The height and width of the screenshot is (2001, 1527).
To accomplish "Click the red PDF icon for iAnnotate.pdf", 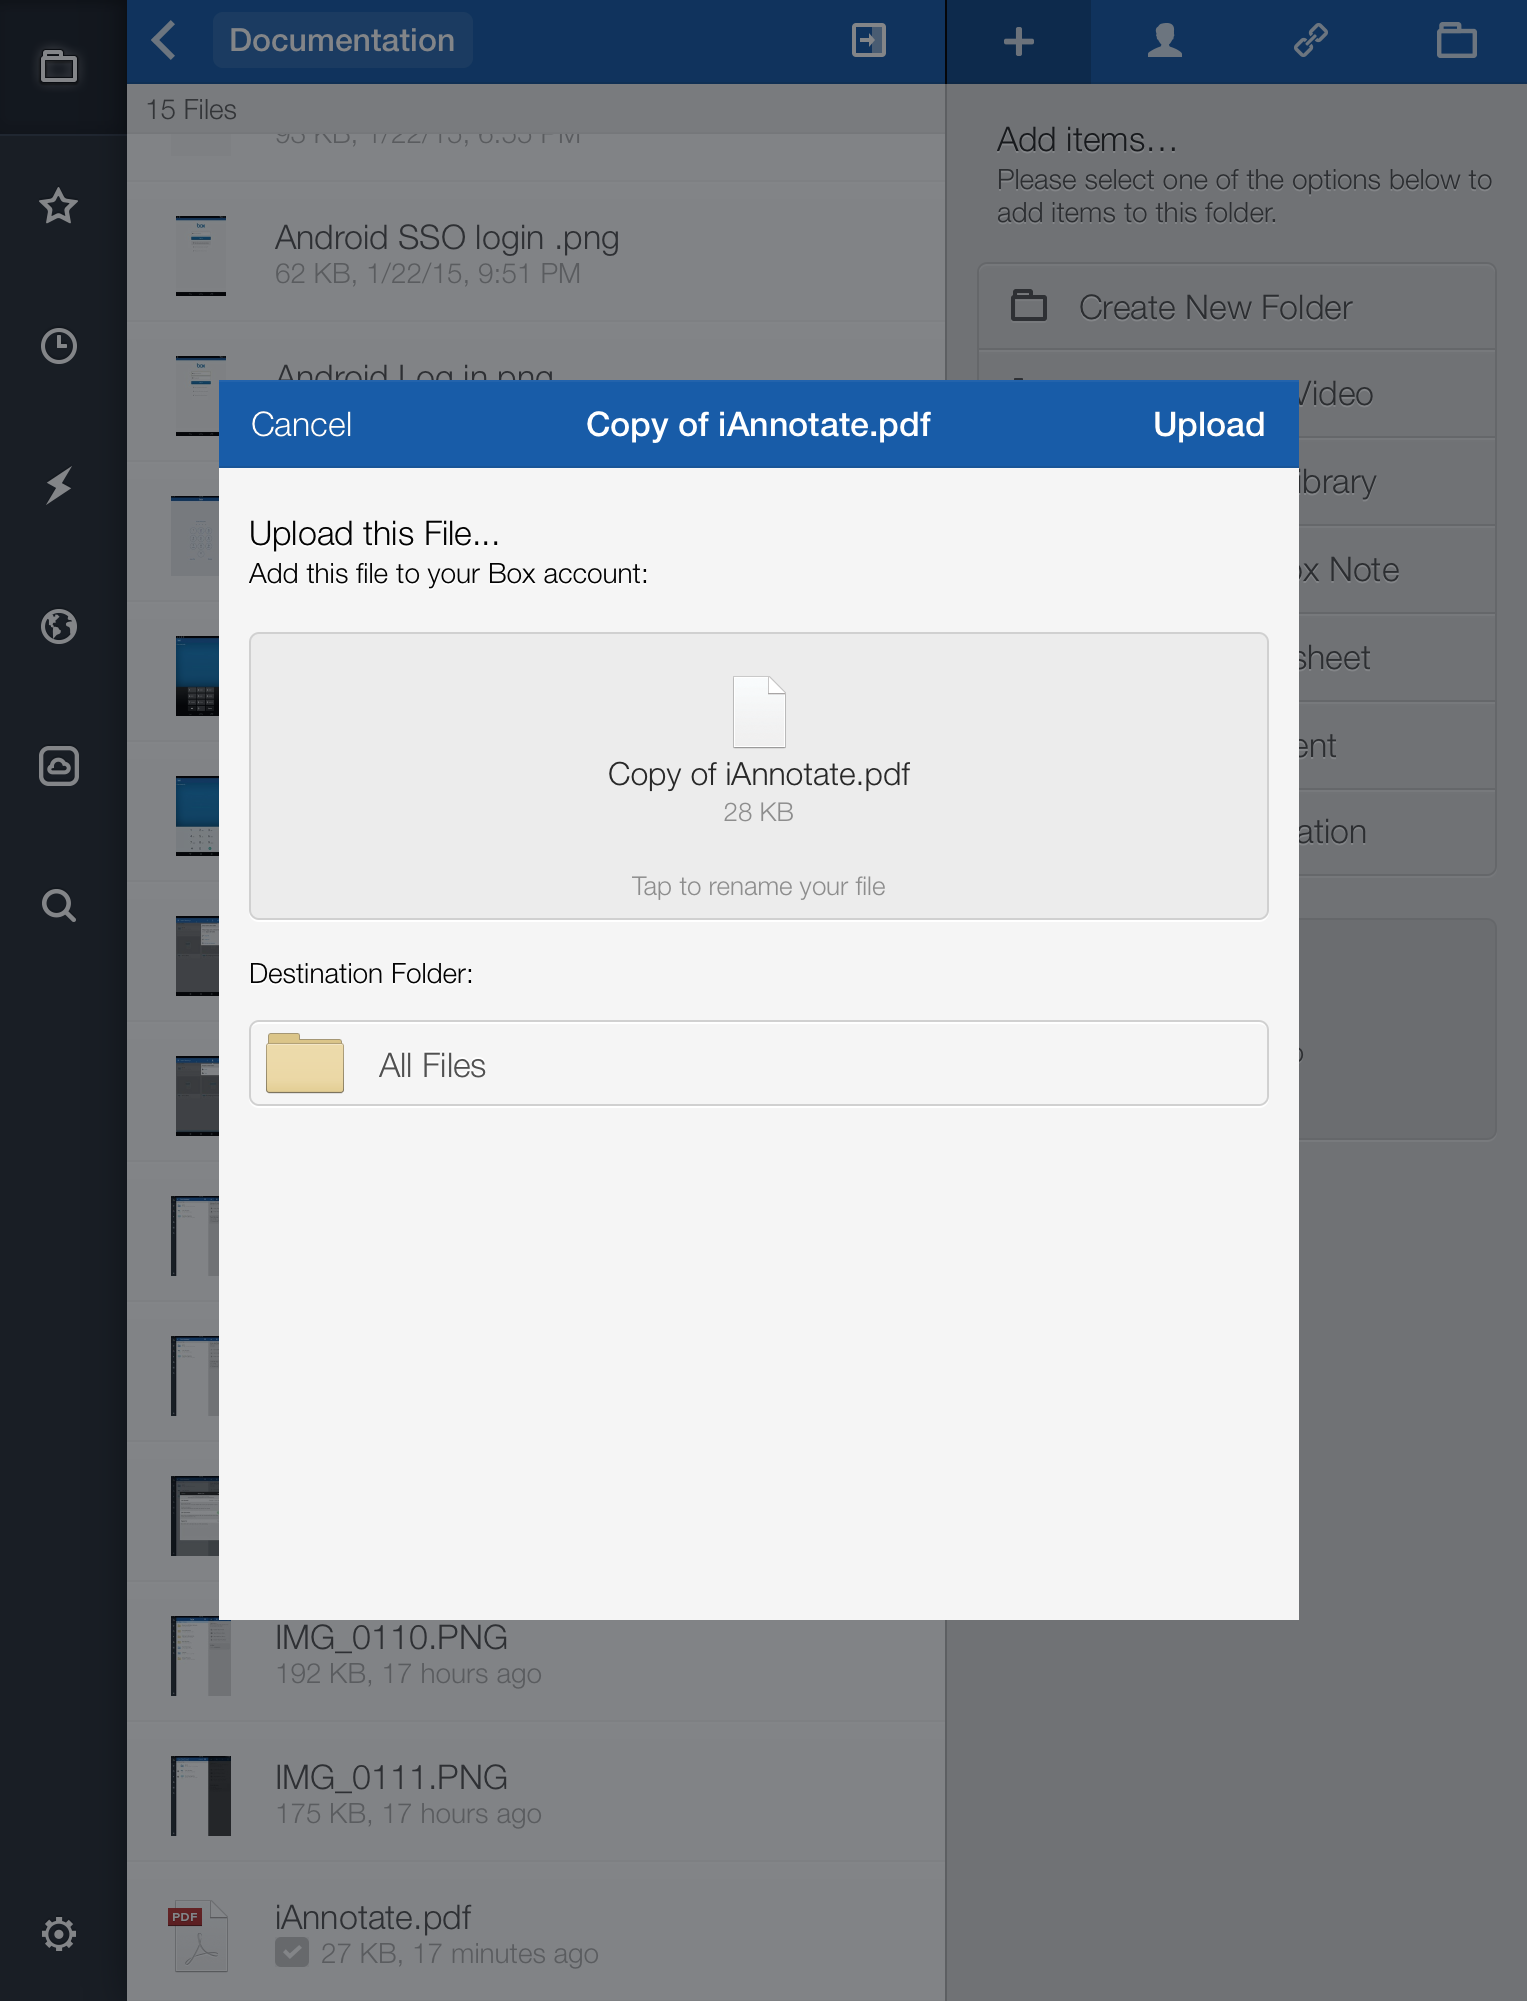I will (x=199, y=1935).
